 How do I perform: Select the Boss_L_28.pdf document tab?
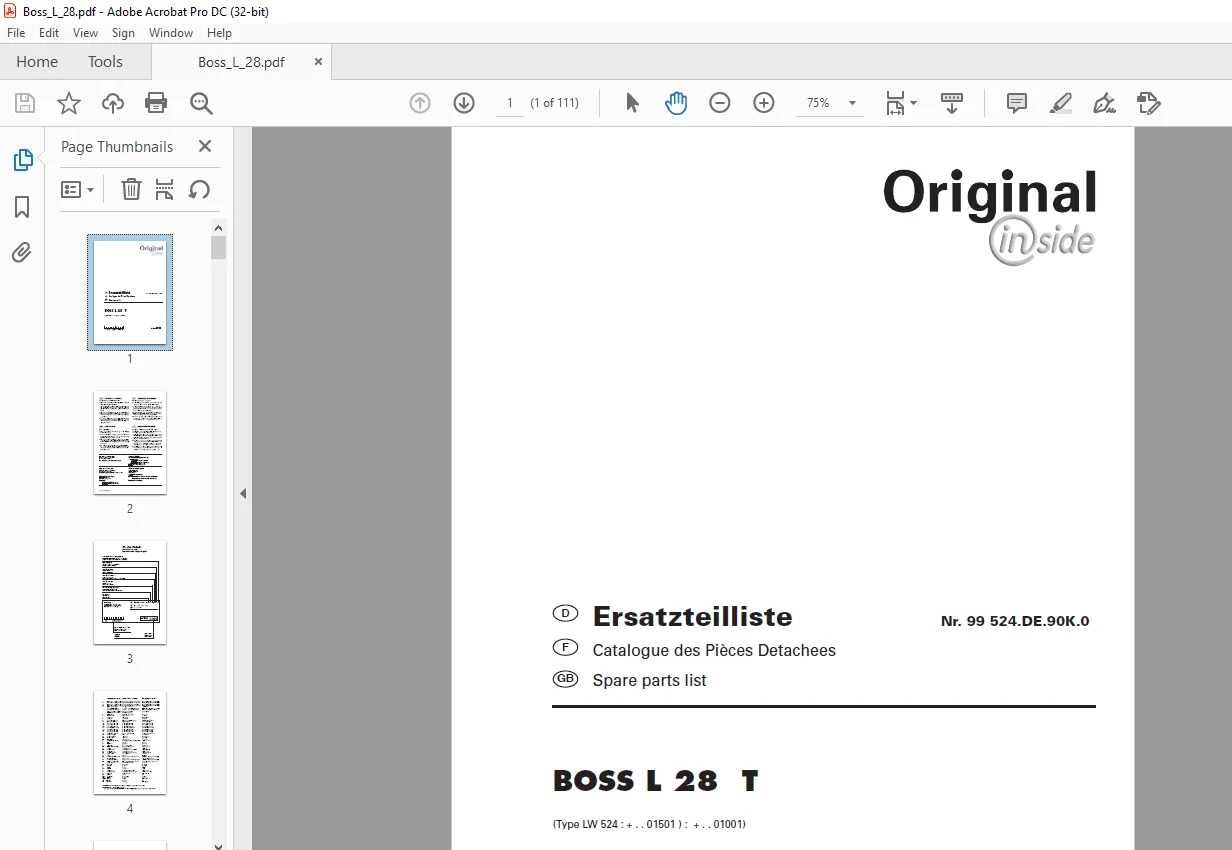(x=241, y=62)
